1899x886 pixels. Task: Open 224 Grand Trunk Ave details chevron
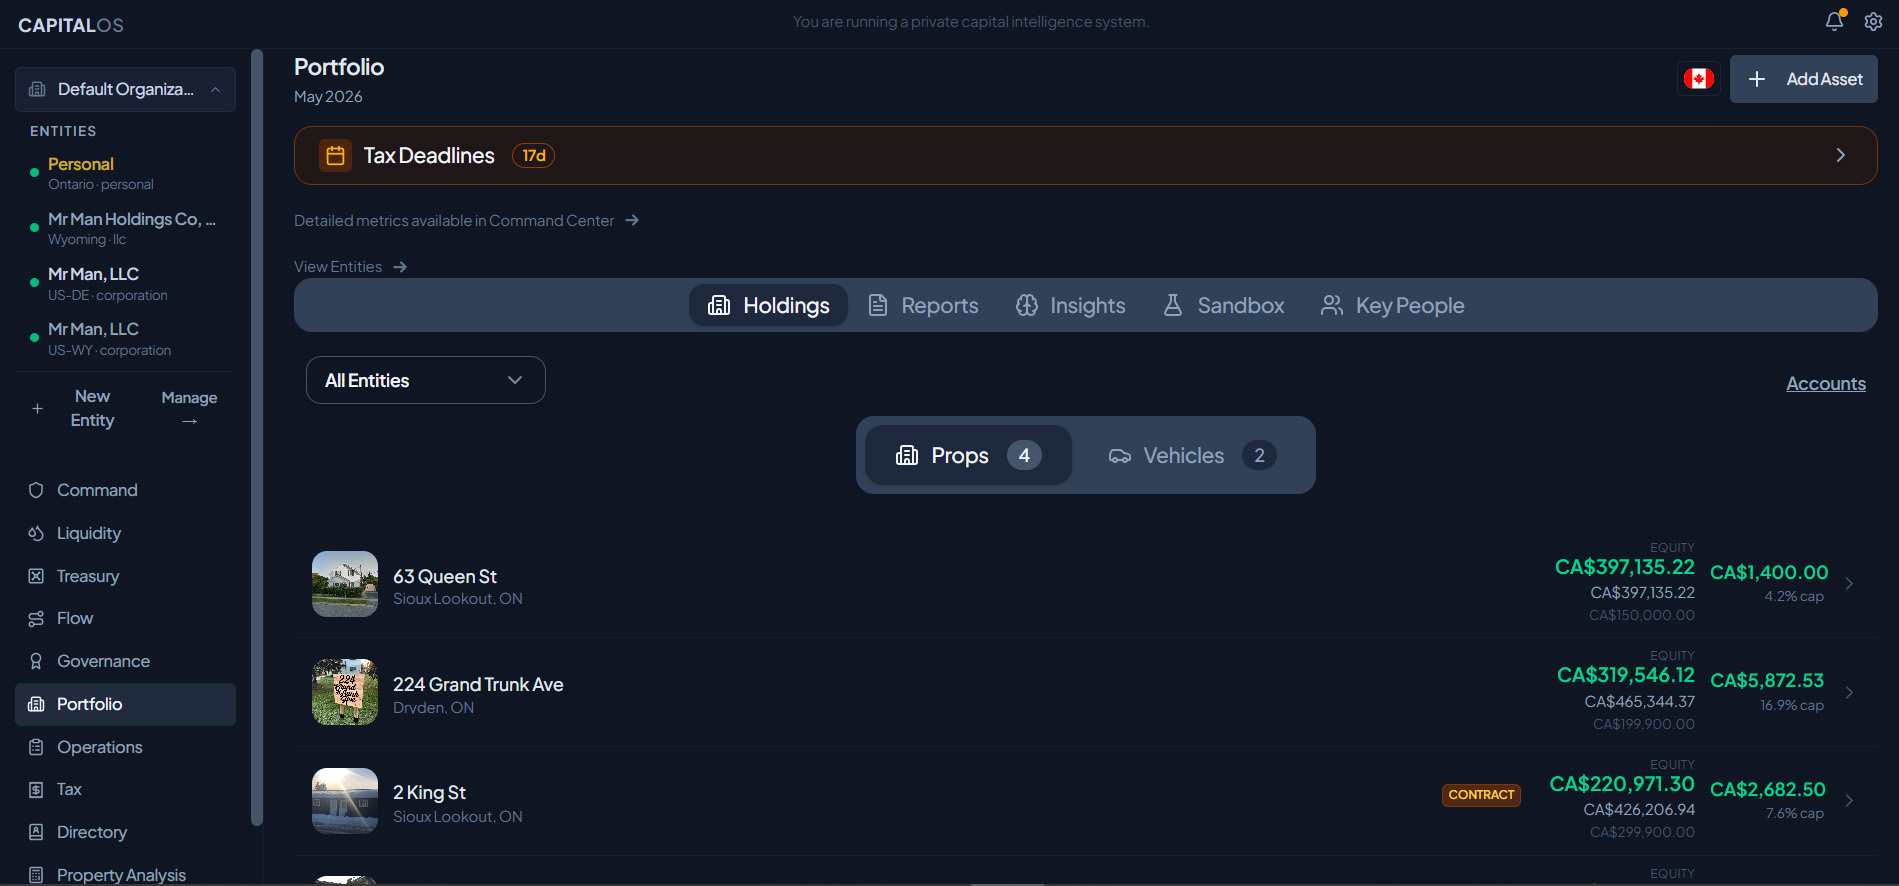(1849, 692)
